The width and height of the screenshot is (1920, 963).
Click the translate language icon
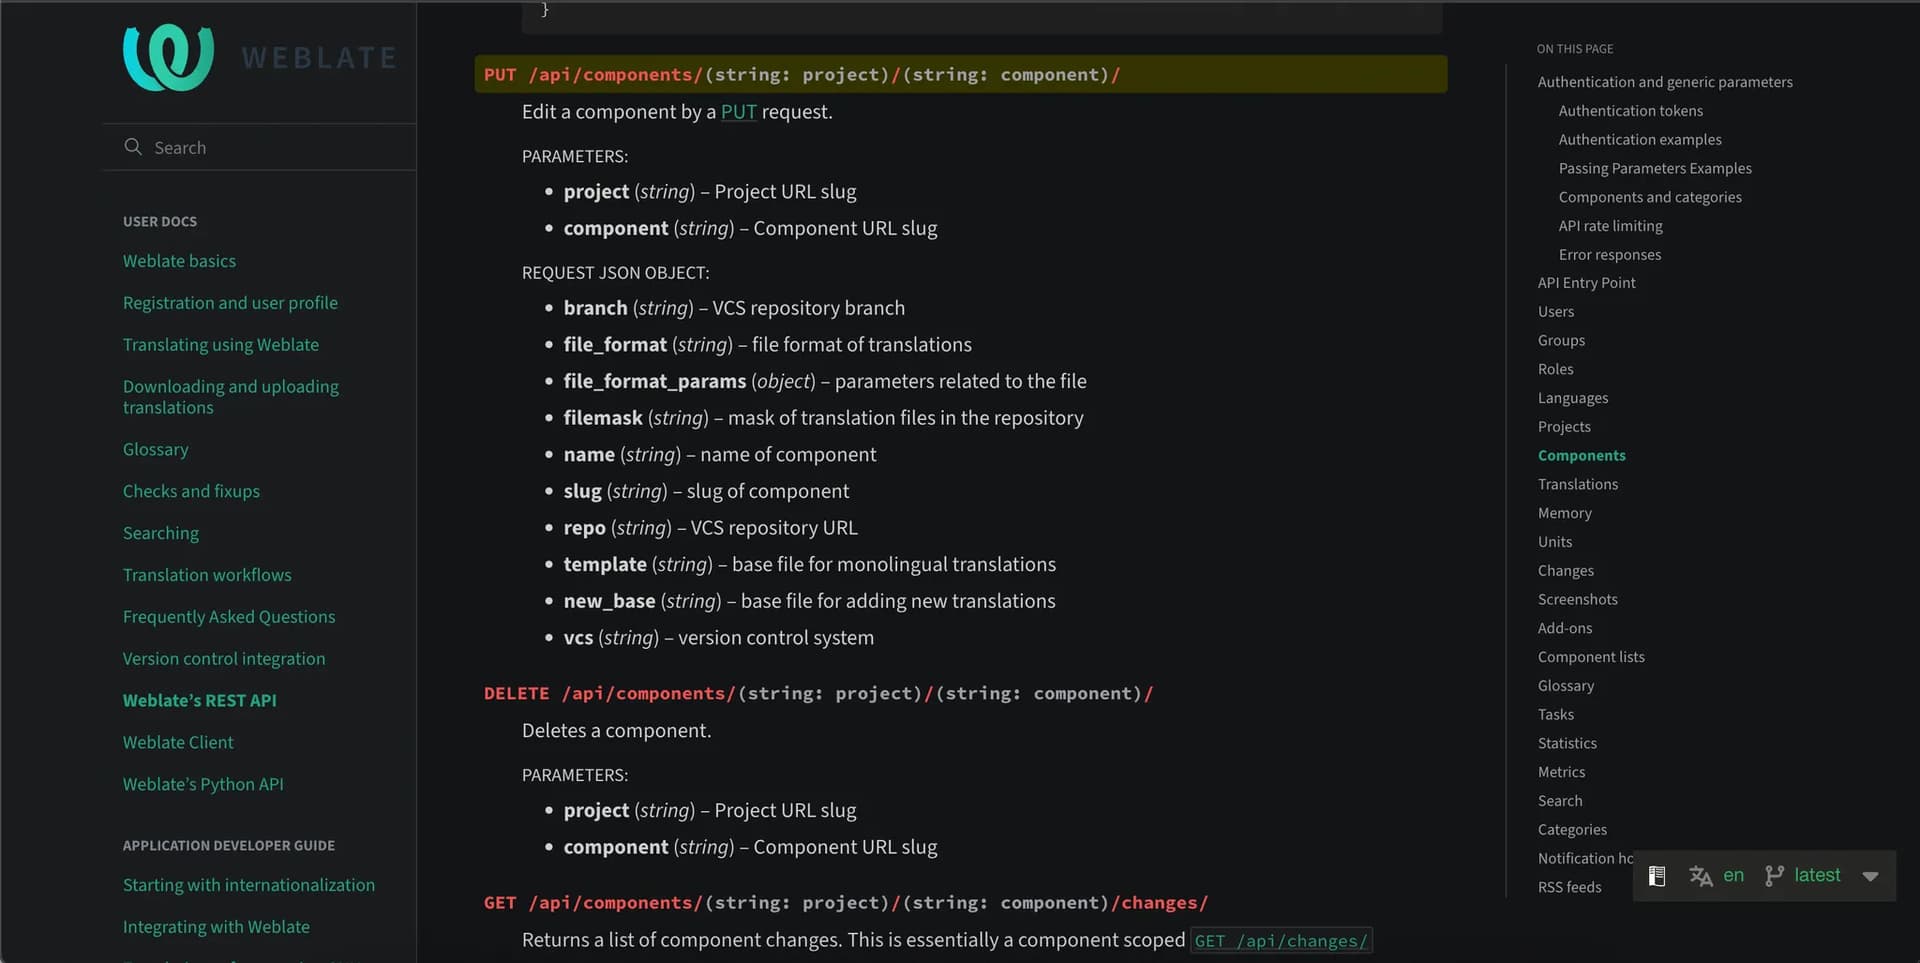coord(1700,876)
